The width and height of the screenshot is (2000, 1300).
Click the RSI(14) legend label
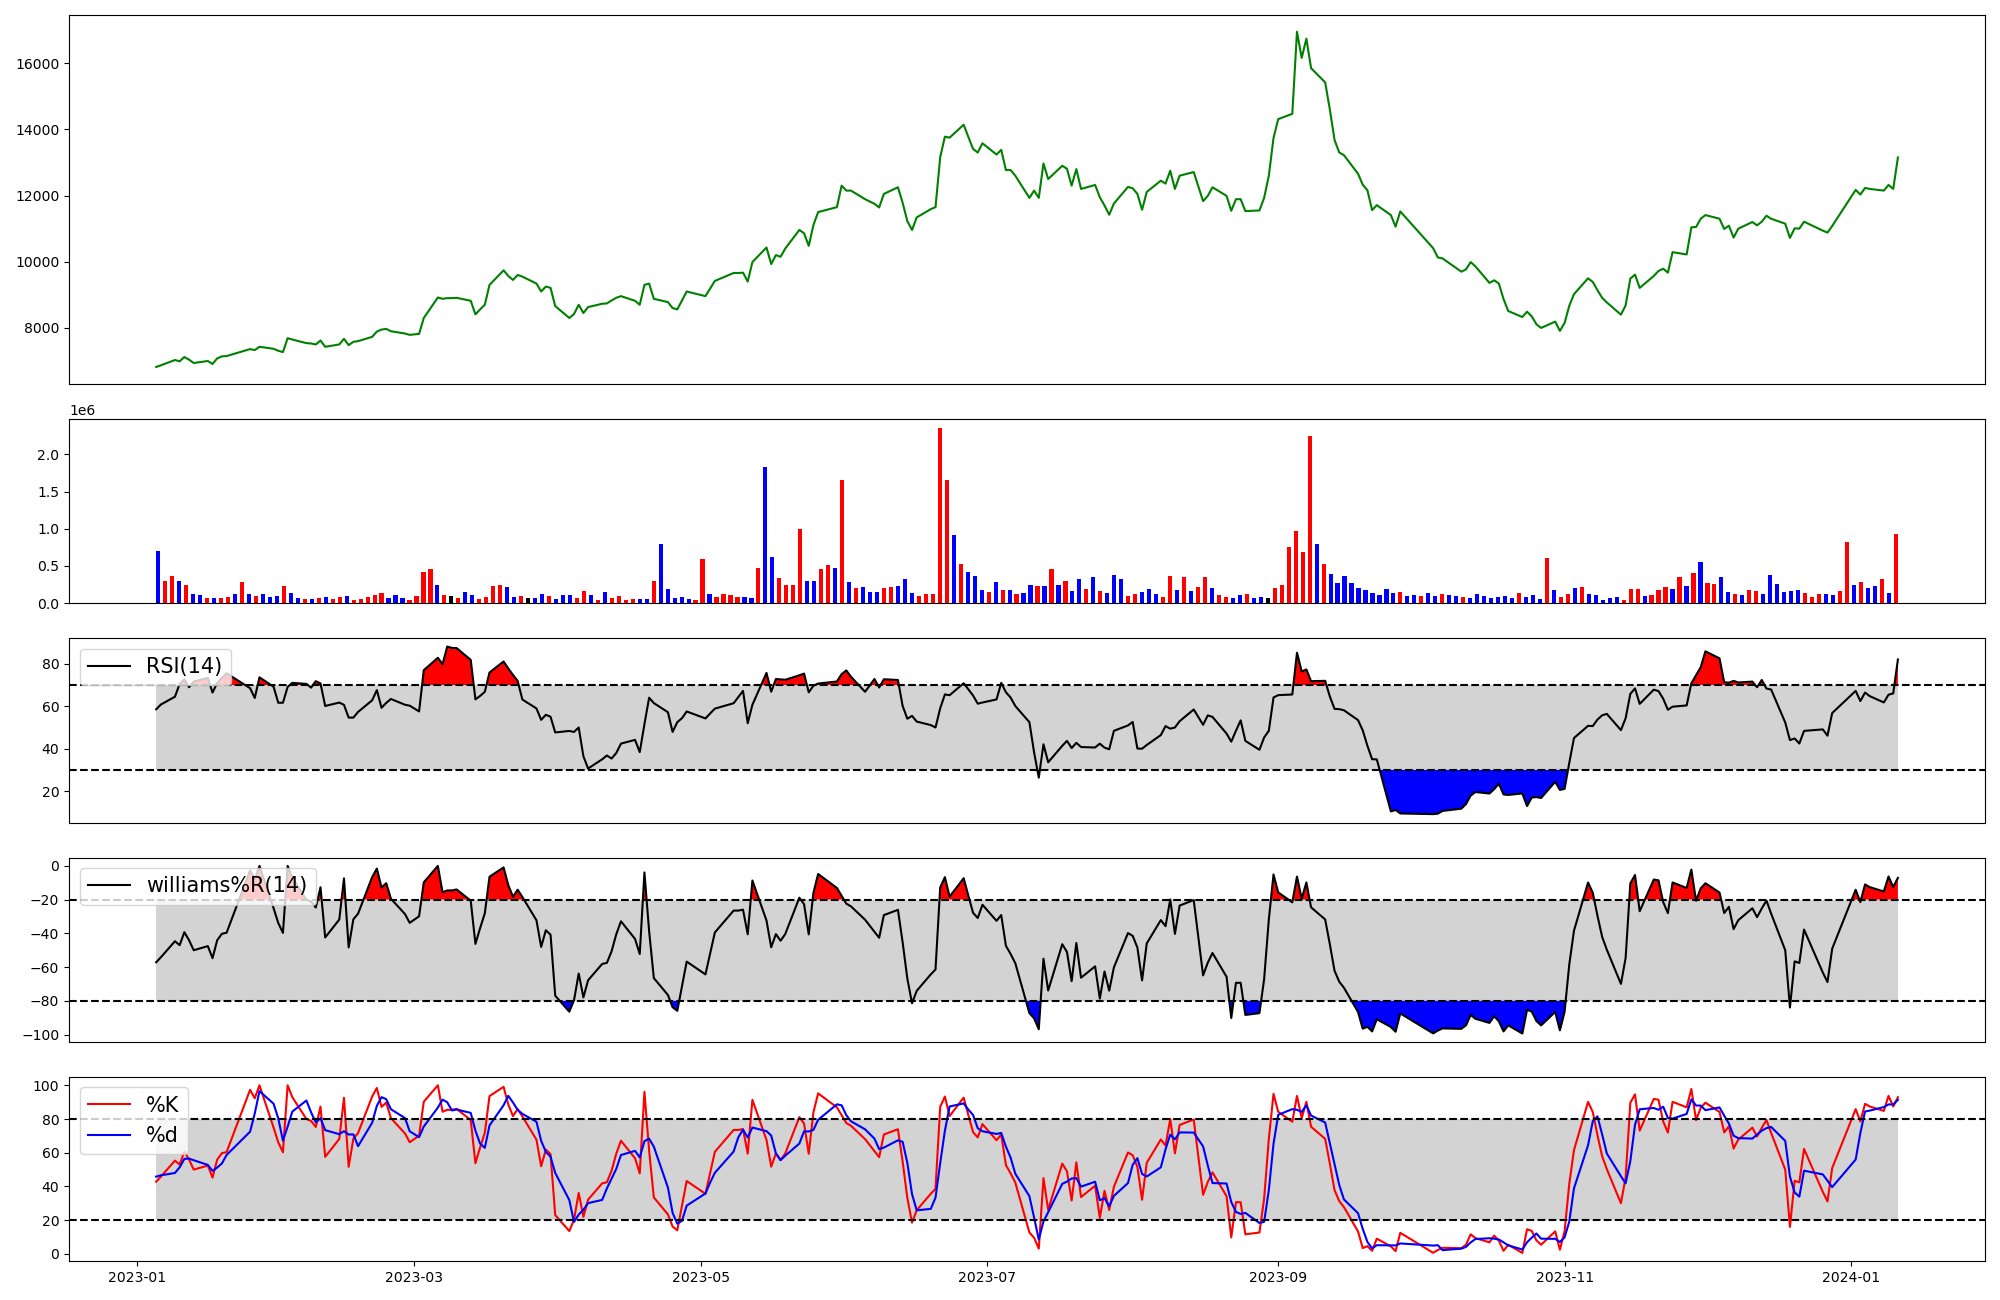(x=183, y=666)
